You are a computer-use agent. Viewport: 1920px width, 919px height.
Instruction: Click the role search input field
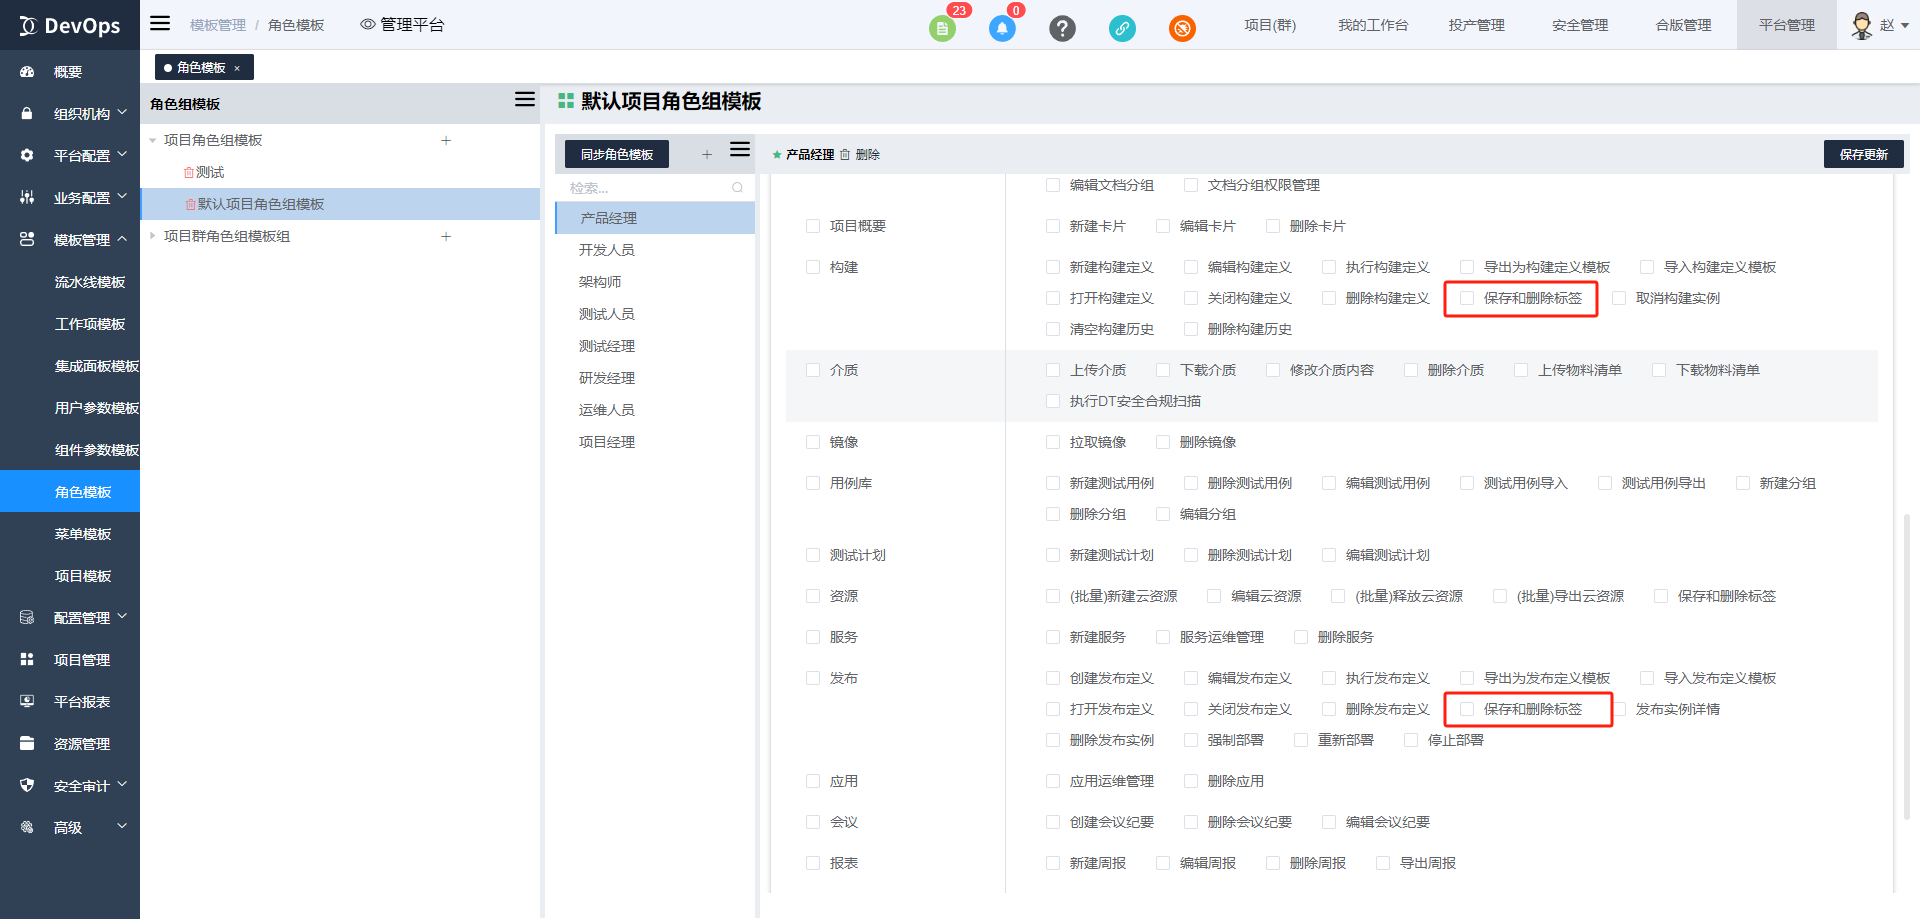pos(648,188)
